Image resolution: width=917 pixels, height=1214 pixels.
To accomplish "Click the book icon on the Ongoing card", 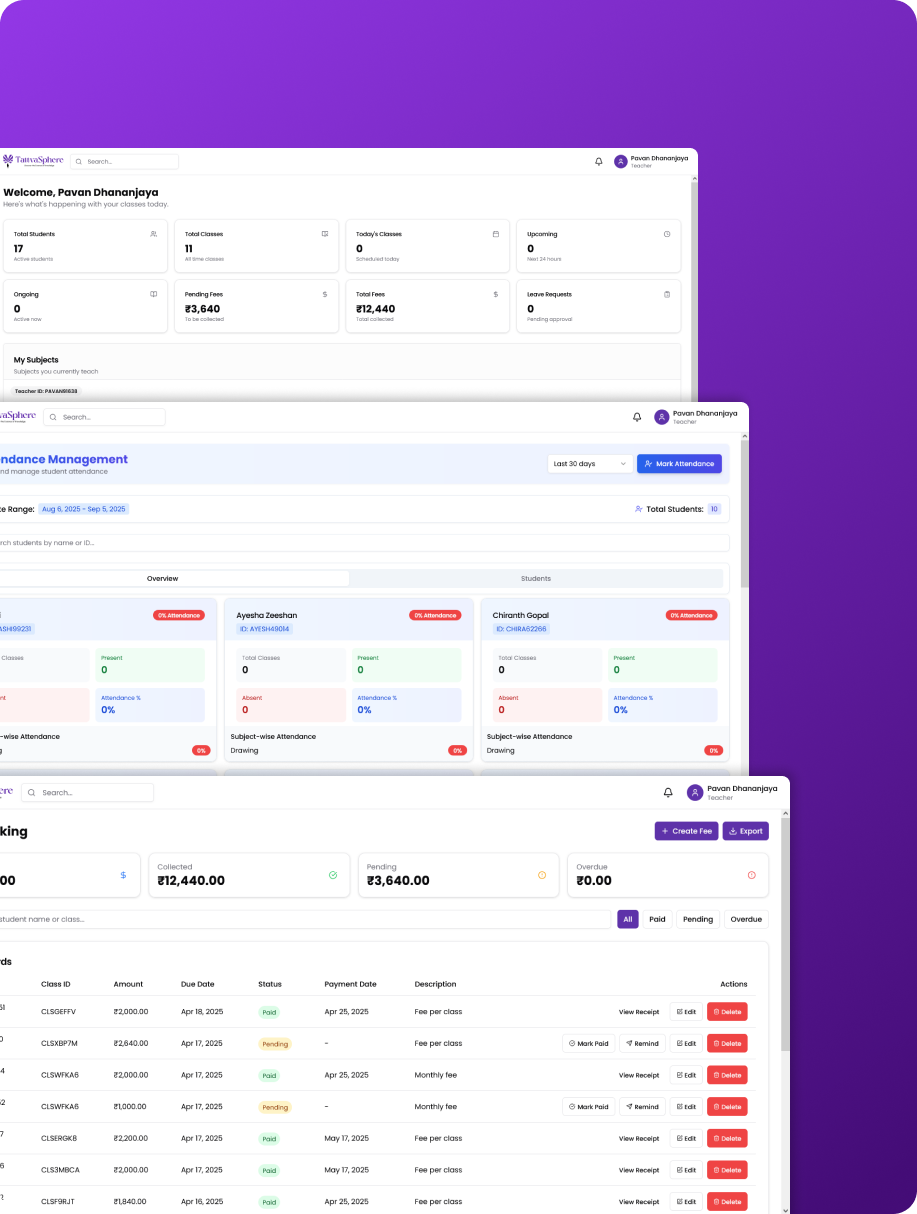I will (x=154, y=294).
